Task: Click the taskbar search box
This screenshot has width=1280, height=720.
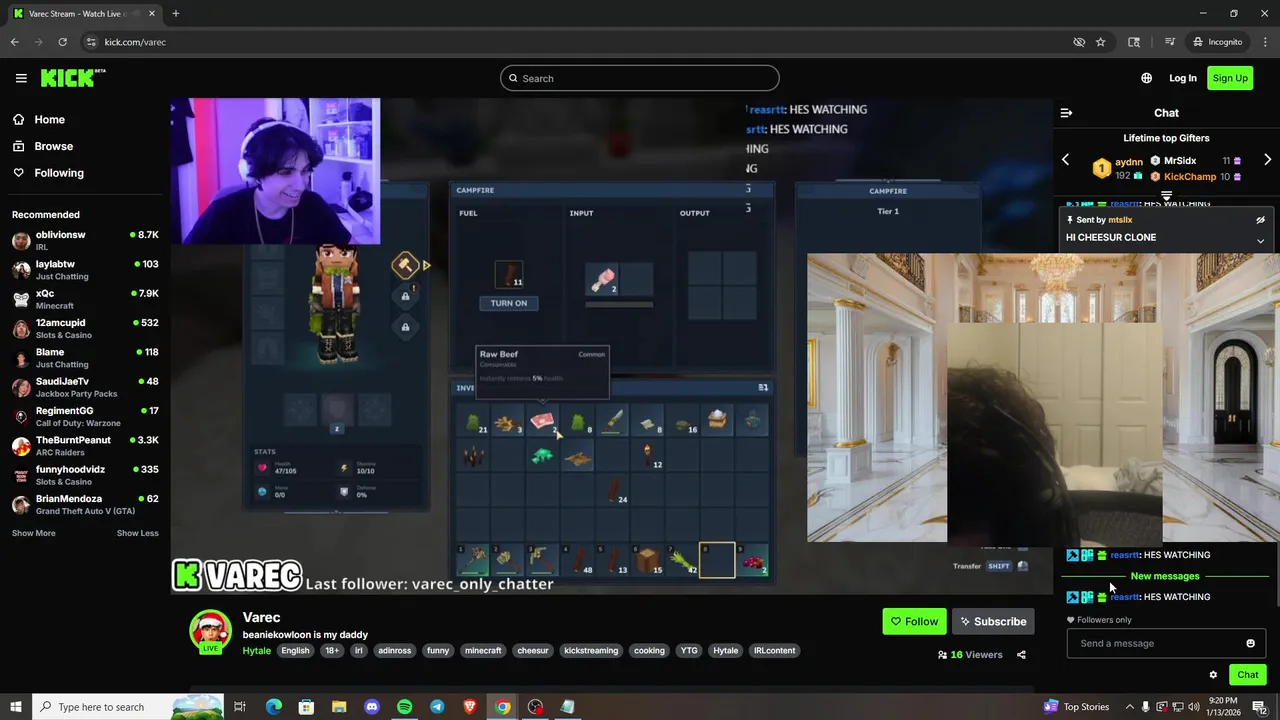Action: (x=127, y=707)
